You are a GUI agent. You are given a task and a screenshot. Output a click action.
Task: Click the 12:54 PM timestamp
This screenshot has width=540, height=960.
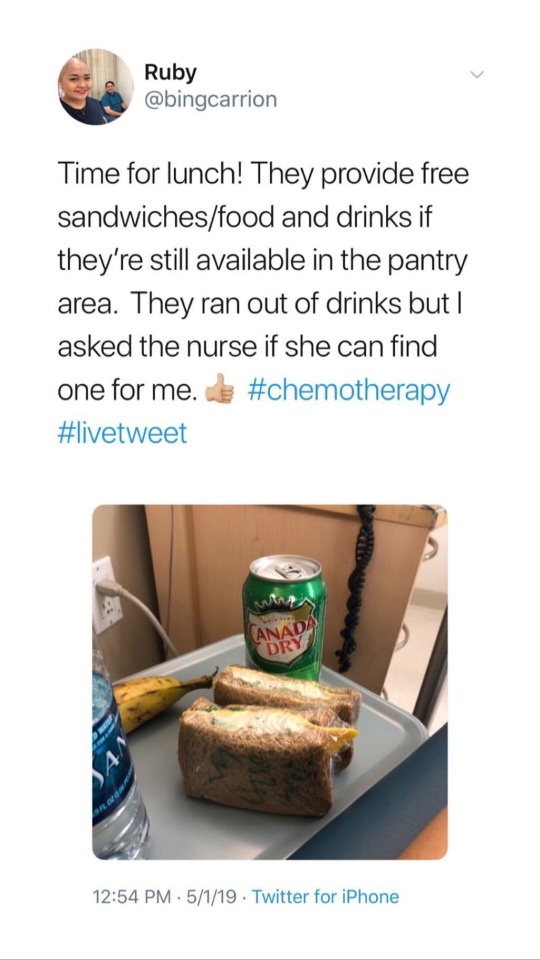pos(132,898)
